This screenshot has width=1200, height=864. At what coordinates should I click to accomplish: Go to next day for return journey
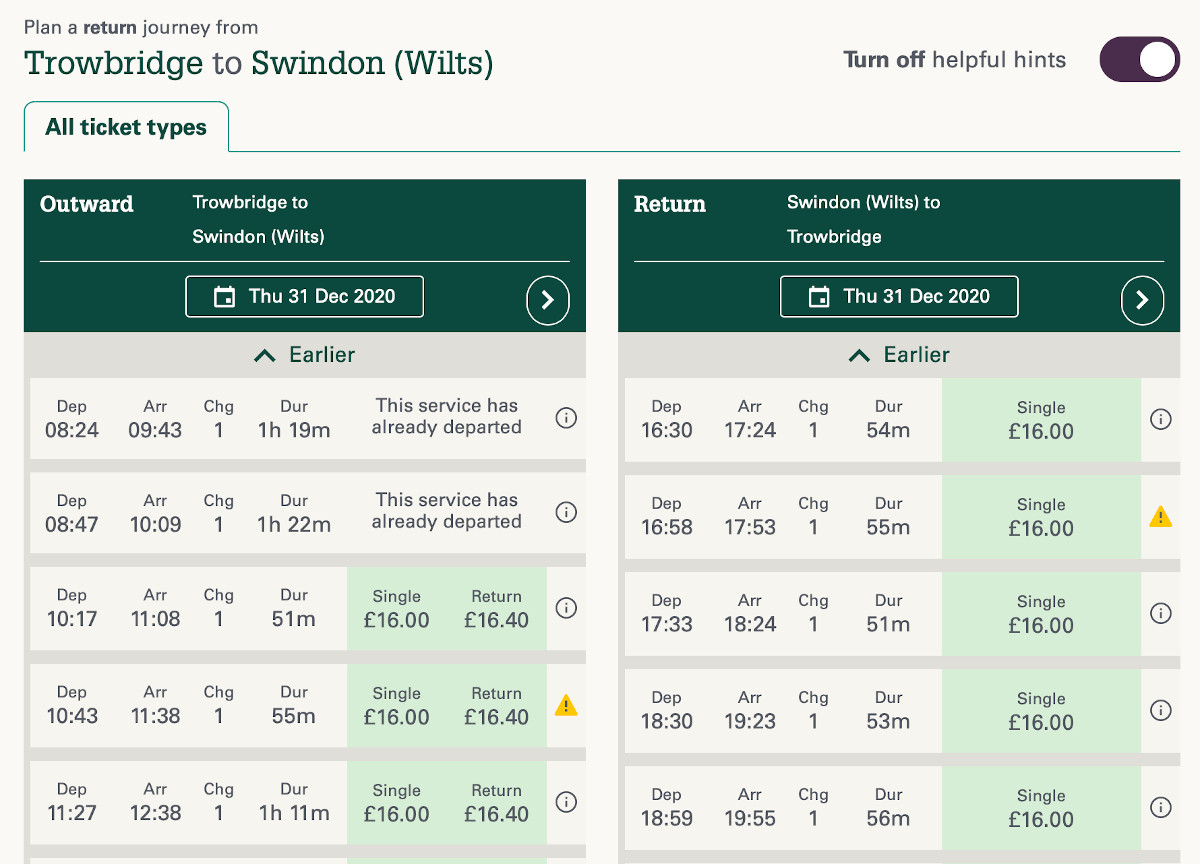click(1142, 299)
